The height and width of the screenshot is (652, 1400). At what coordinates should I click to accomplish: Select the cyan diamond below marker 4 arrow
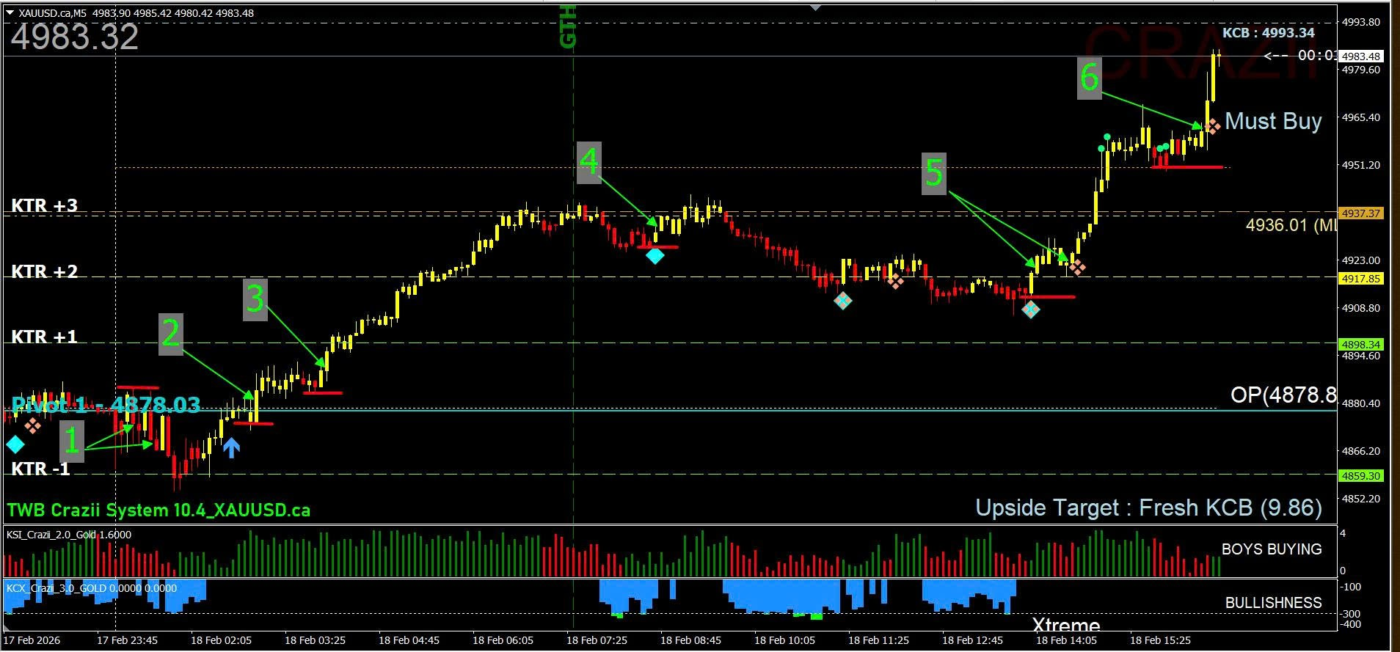point(655,256)
